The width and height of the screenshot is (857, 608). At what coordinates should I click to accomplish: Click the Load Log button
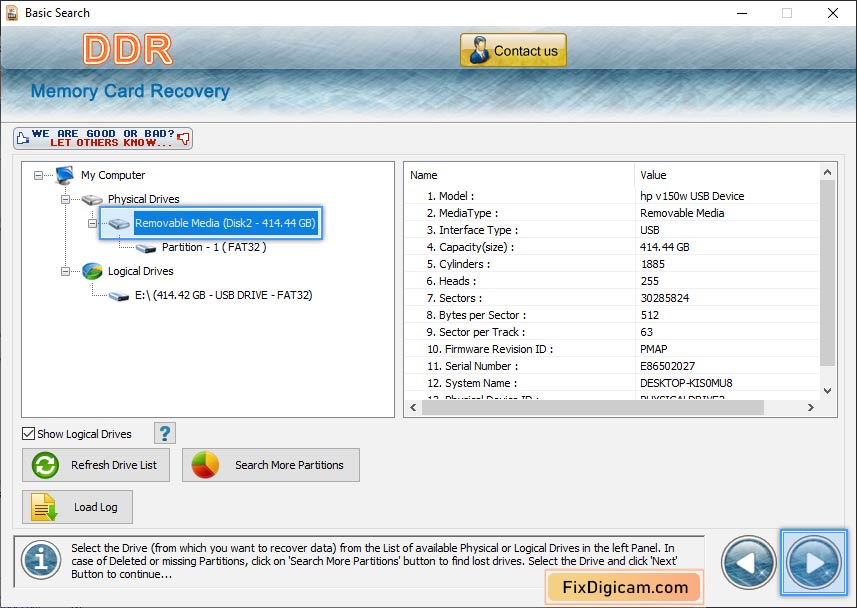(78, 507)
